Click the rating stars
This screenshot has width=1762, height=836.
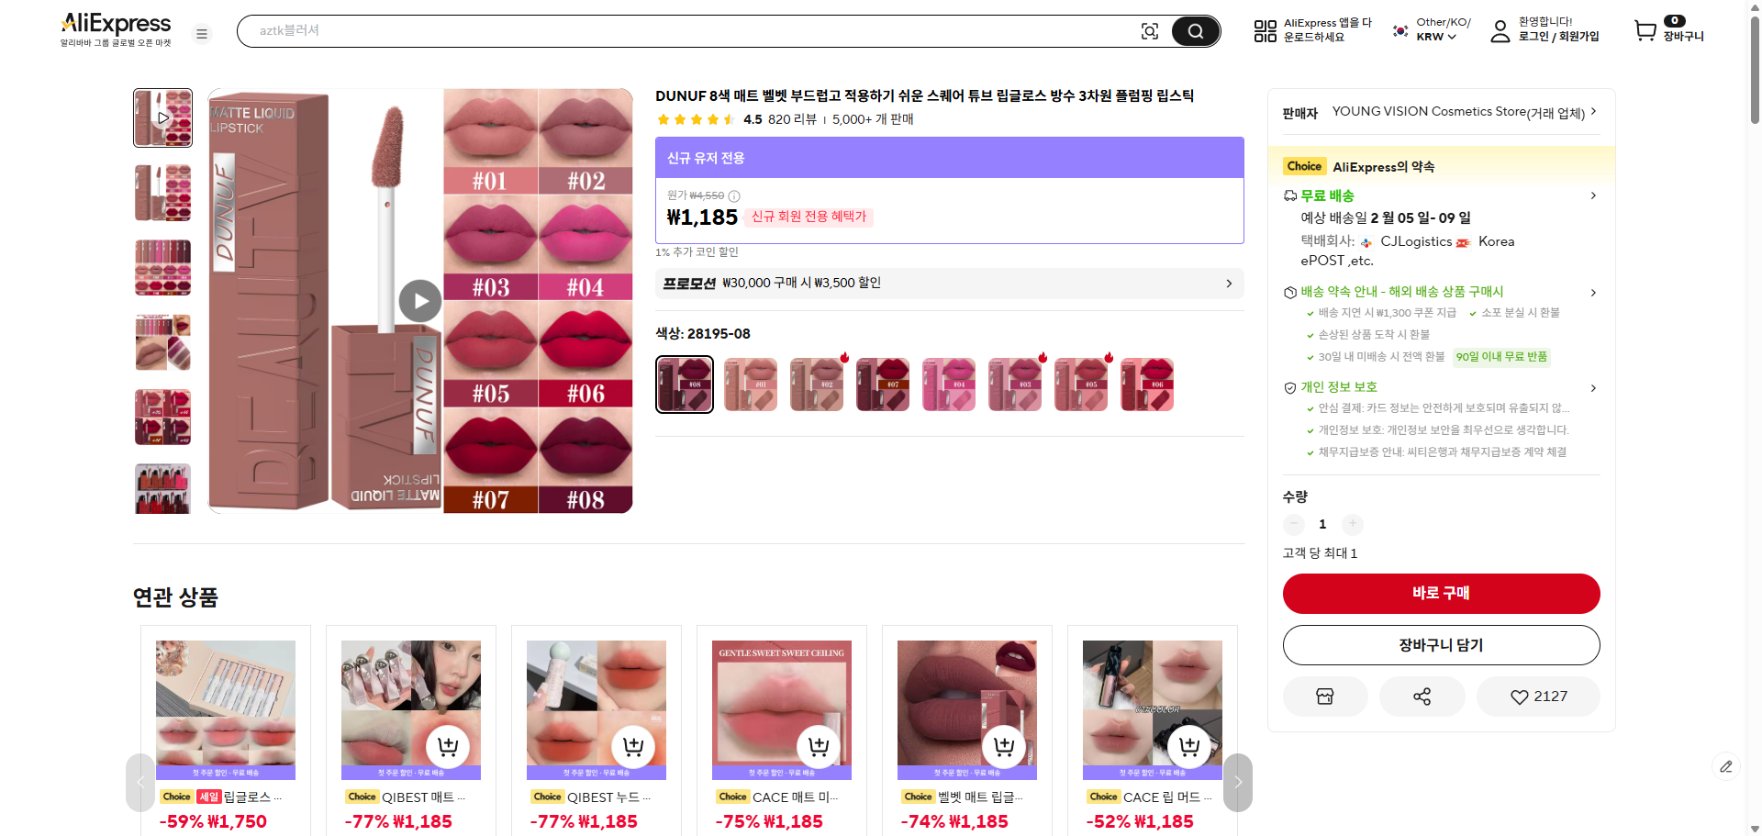point(696,119)
